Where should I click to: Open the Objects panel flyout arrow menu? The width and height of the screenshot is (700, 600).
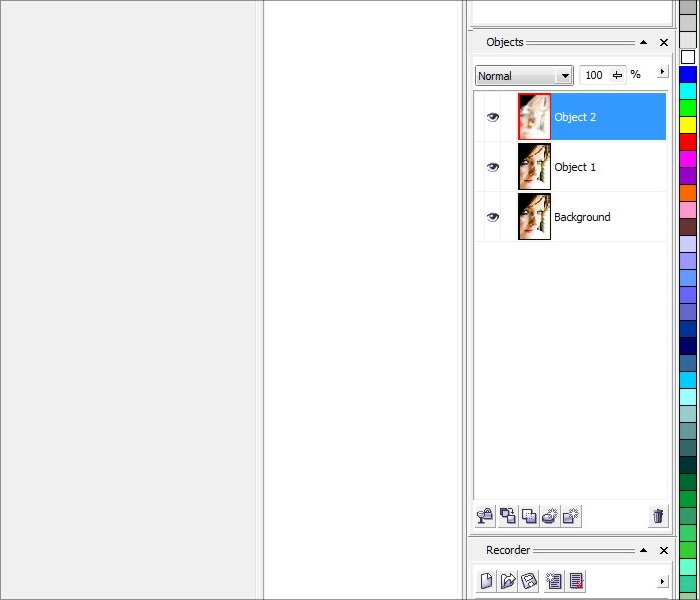(661, 72)
